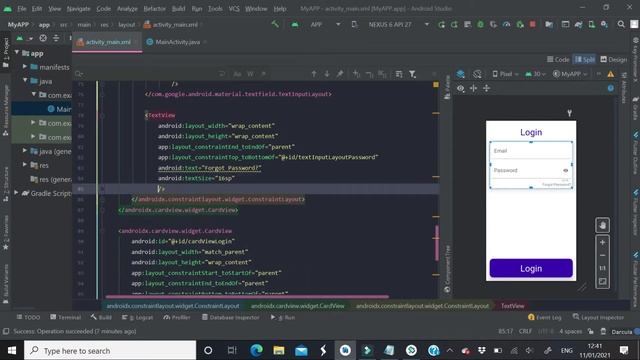Open the Logcat tool window
Screen dimensions: 640x360
click(138, 317)
